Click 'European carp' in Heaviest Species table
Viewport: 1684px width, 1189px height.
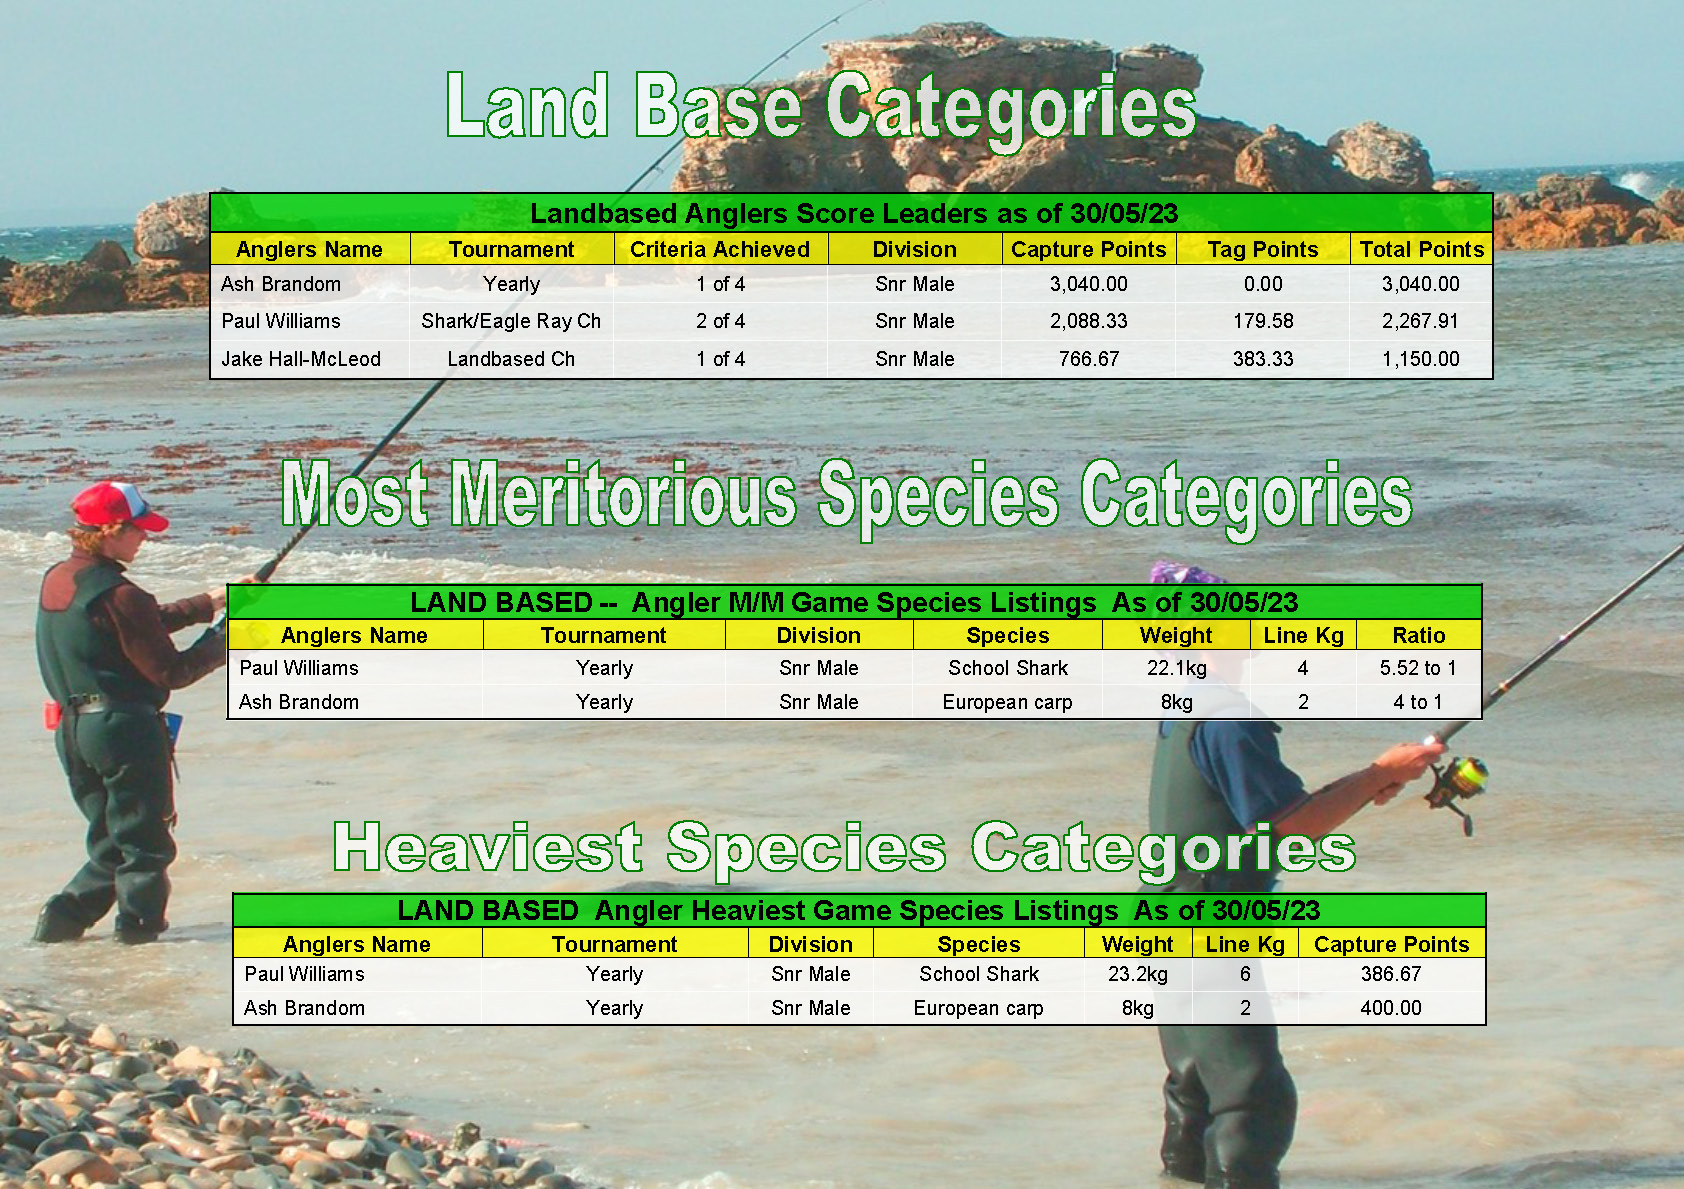point(978,1008)
